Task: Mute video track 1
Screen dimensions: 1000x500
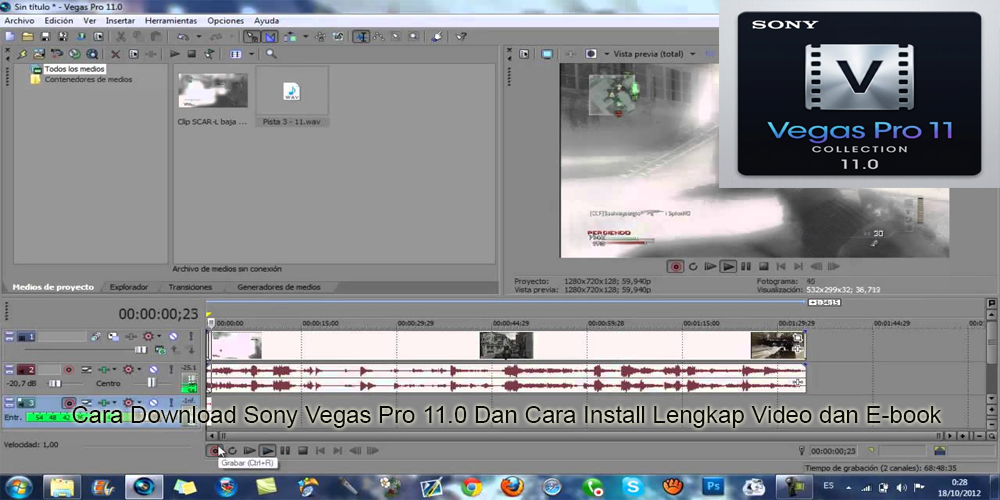Action: click(173, 336)
